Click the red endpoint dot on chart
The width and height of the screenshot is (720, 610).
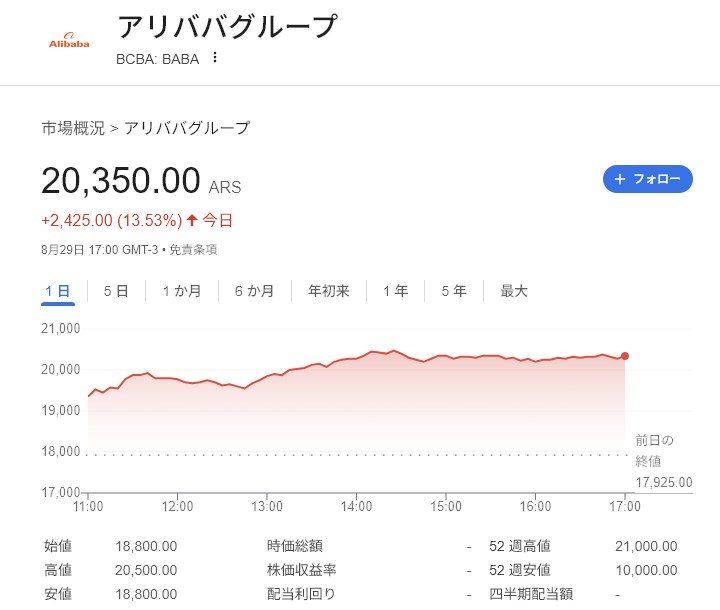coord(624,356)
